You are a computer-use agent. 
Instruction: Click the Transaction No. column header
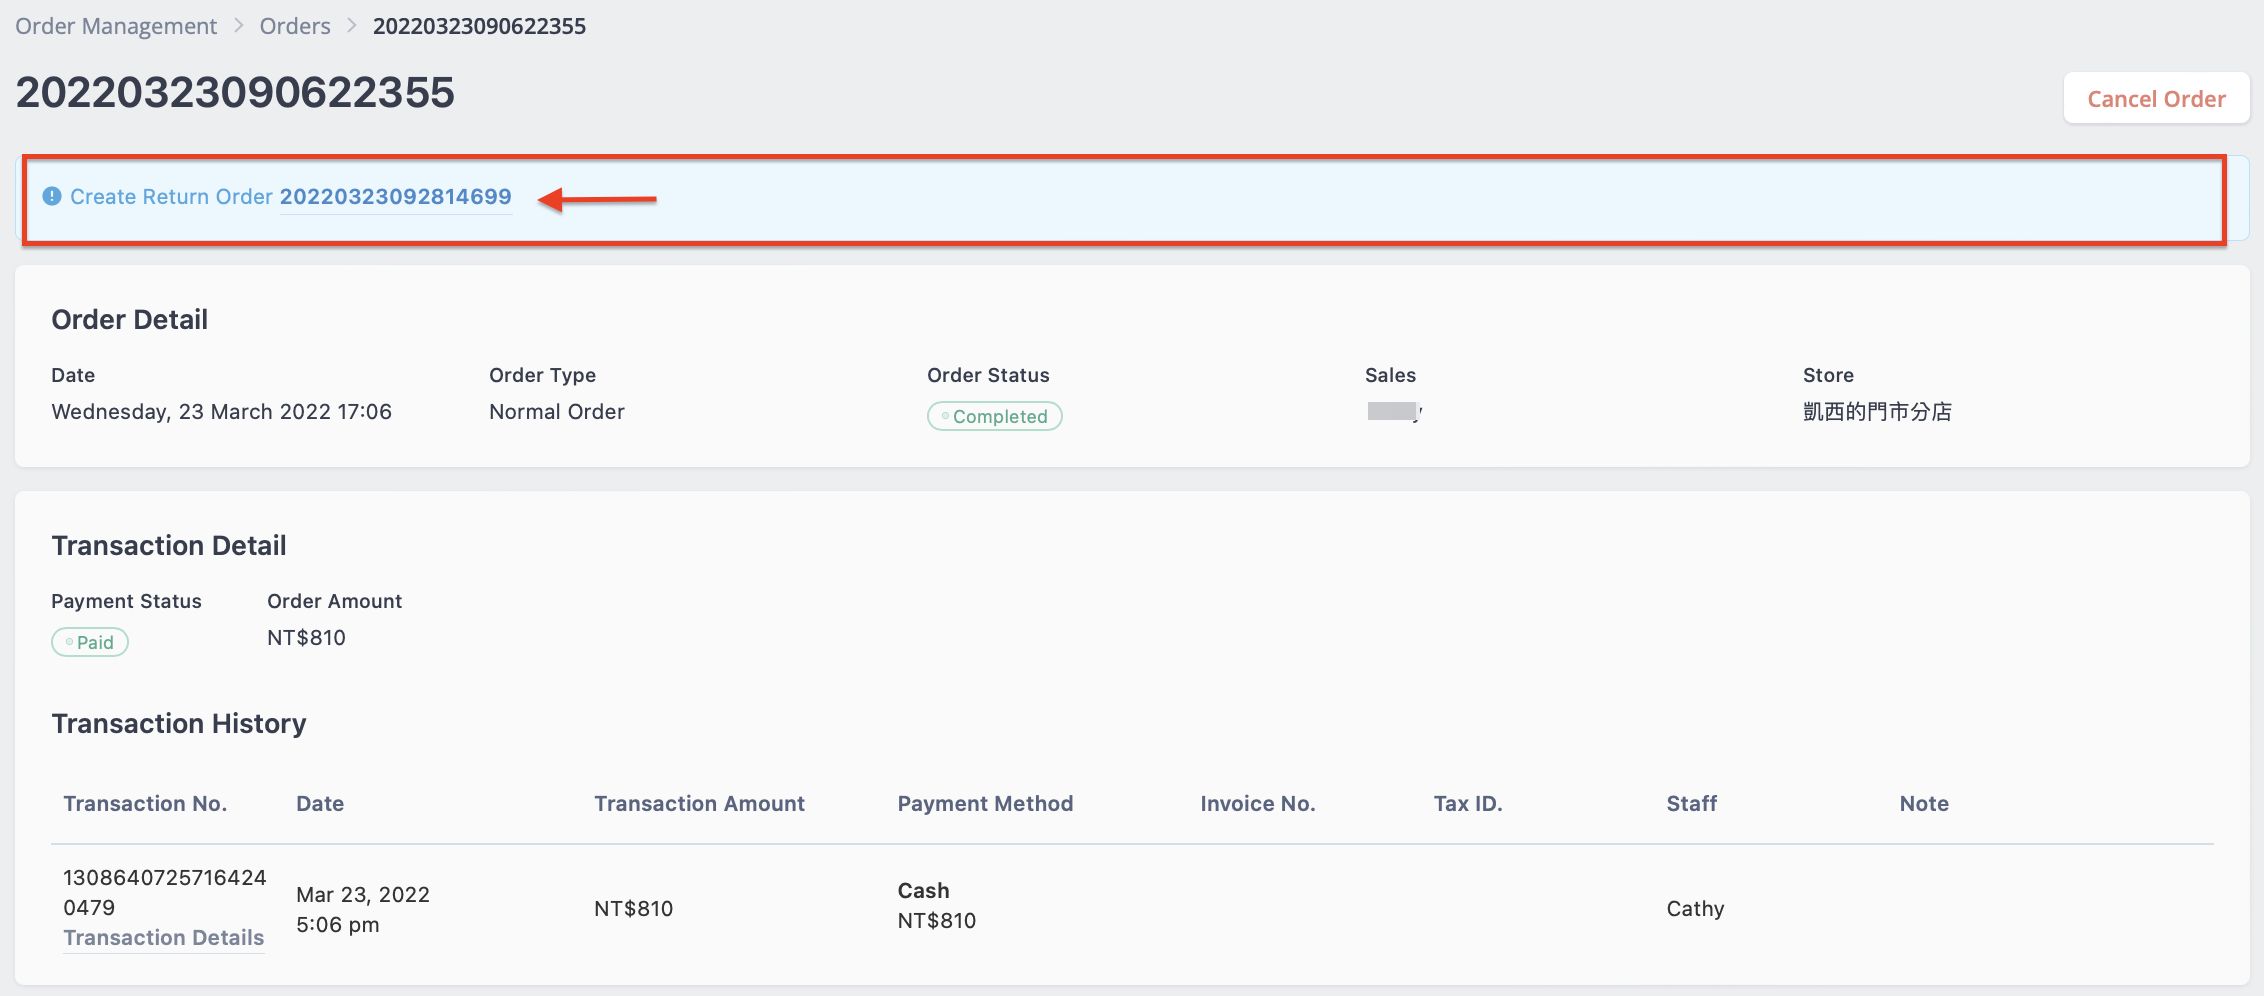tap(145, 804)
